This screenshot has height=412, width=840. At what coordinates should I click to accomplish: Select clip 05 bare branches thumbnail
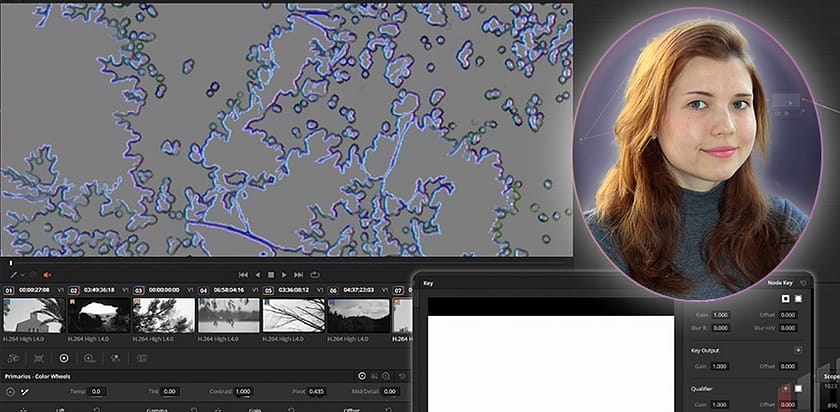[x=294, y=316]
